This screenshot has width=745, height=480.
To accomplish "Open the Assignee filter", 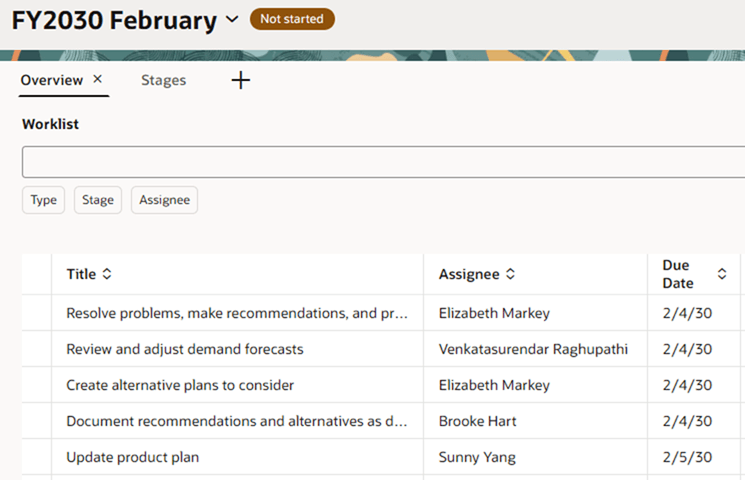I will 164,200.
